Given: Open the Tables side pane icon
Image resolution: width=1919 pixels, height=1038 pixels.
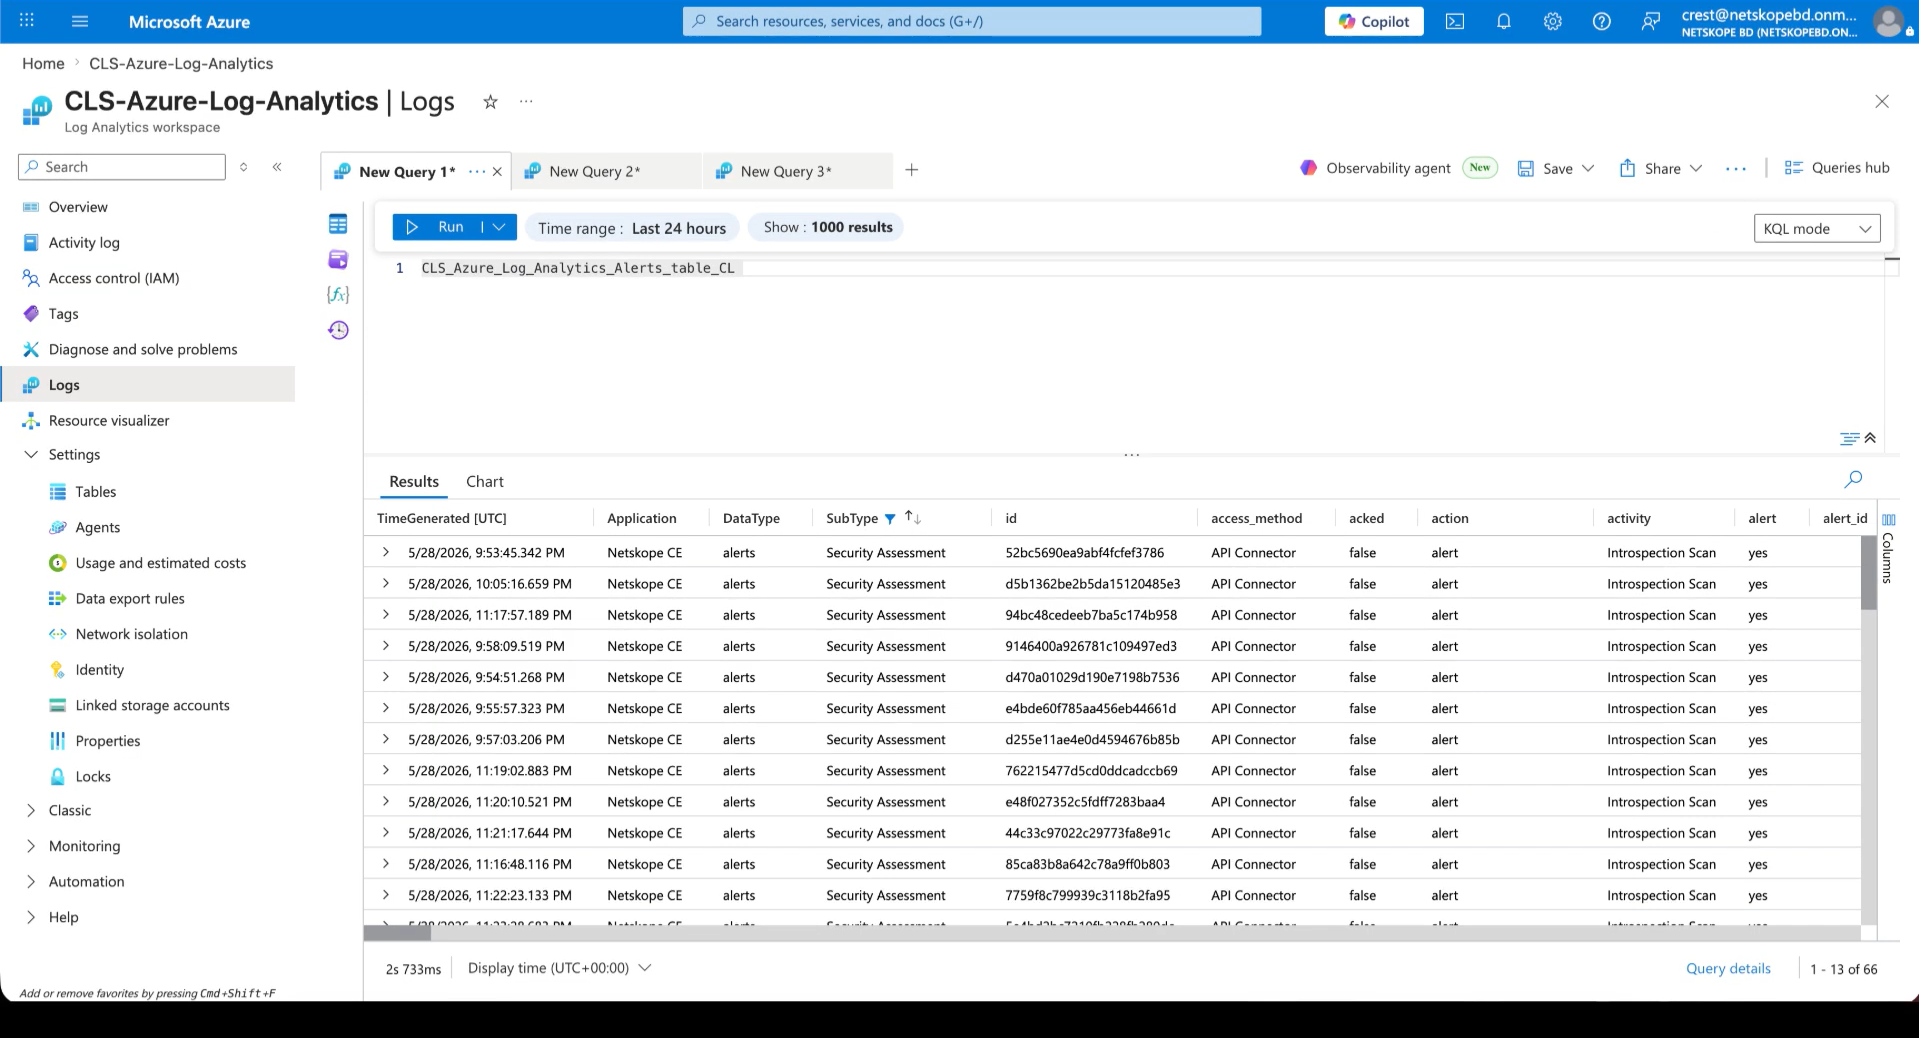Looking at the screenshot, I should (x=338, y=224).
